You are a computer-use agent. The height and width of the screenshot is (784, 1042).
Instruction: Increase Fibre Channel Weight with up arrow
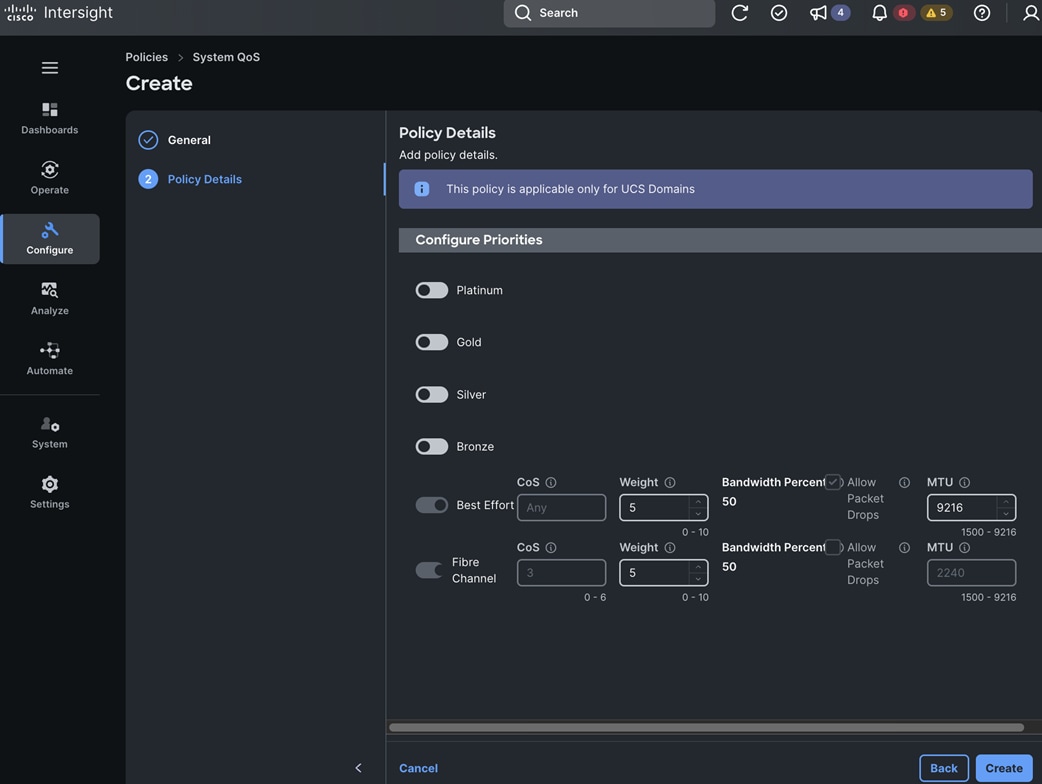point(698,567)
